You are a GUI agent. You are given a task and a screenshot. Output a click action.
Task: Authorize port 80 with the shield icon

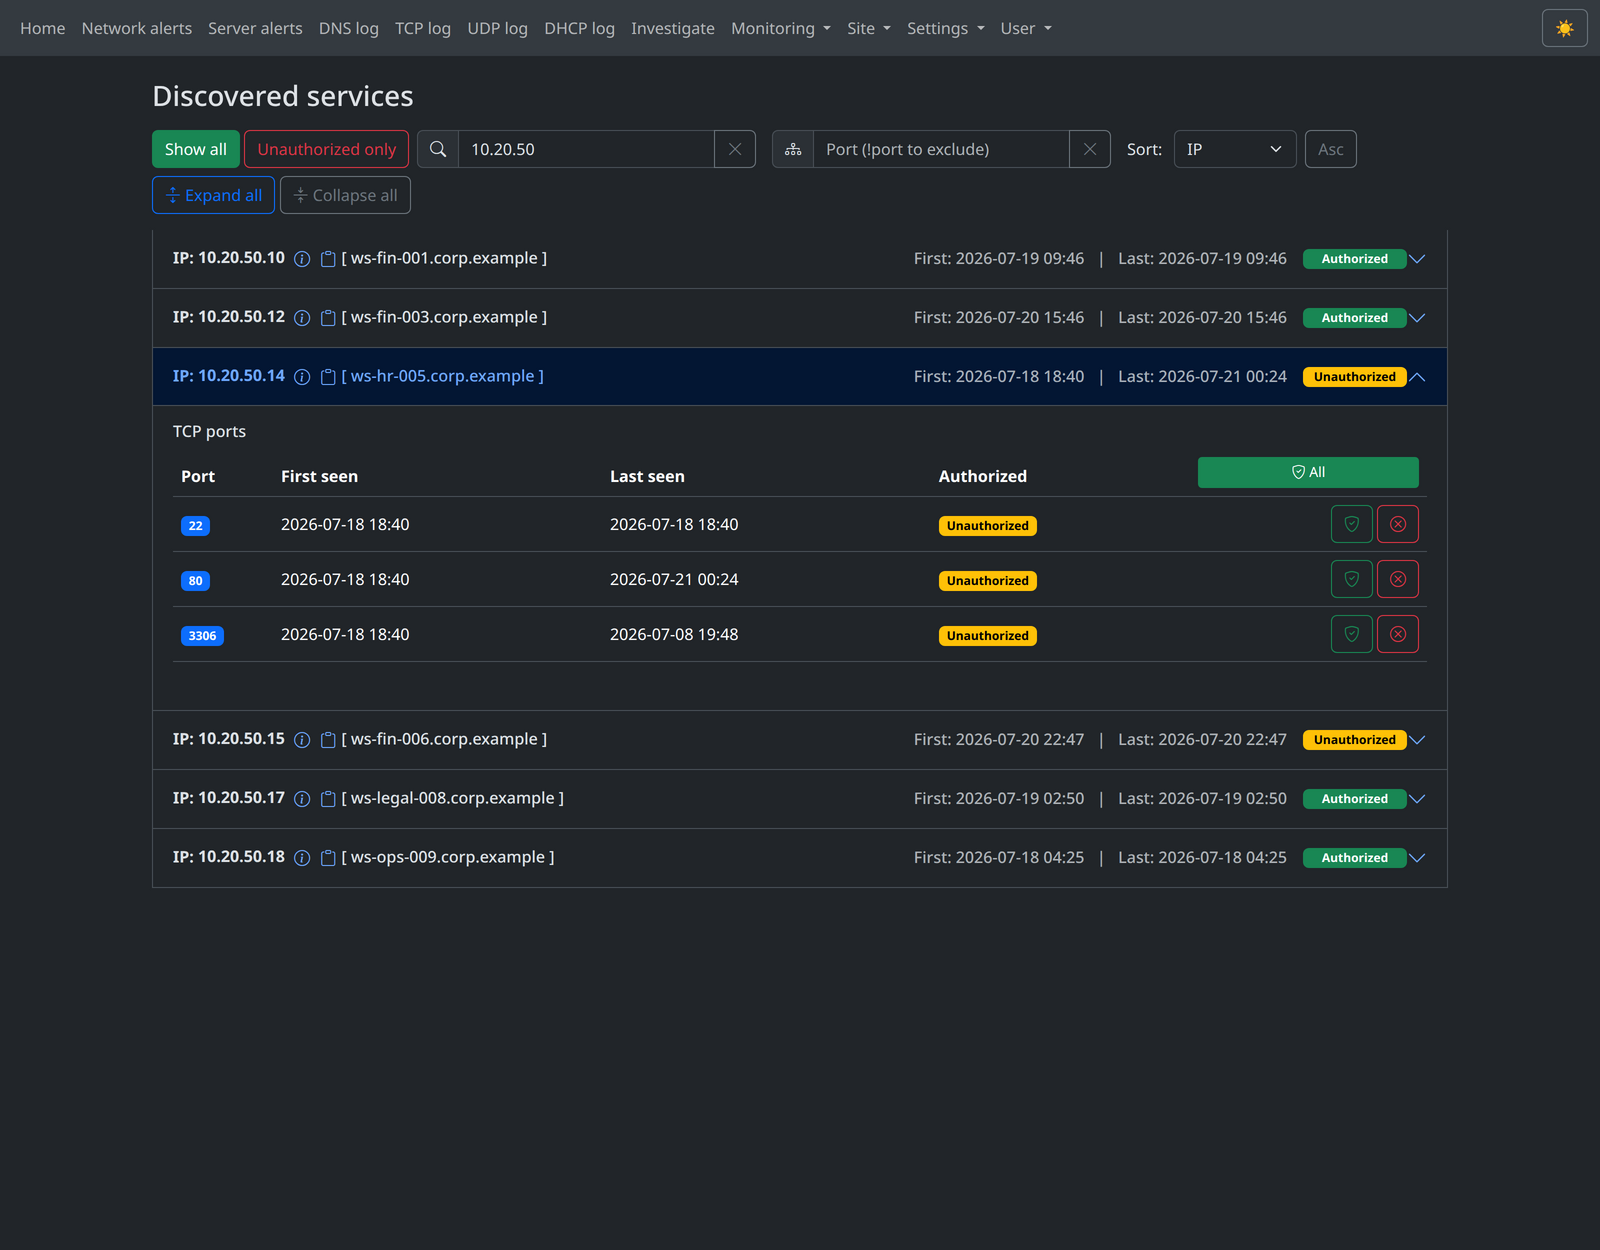(x=1352, y=579)
